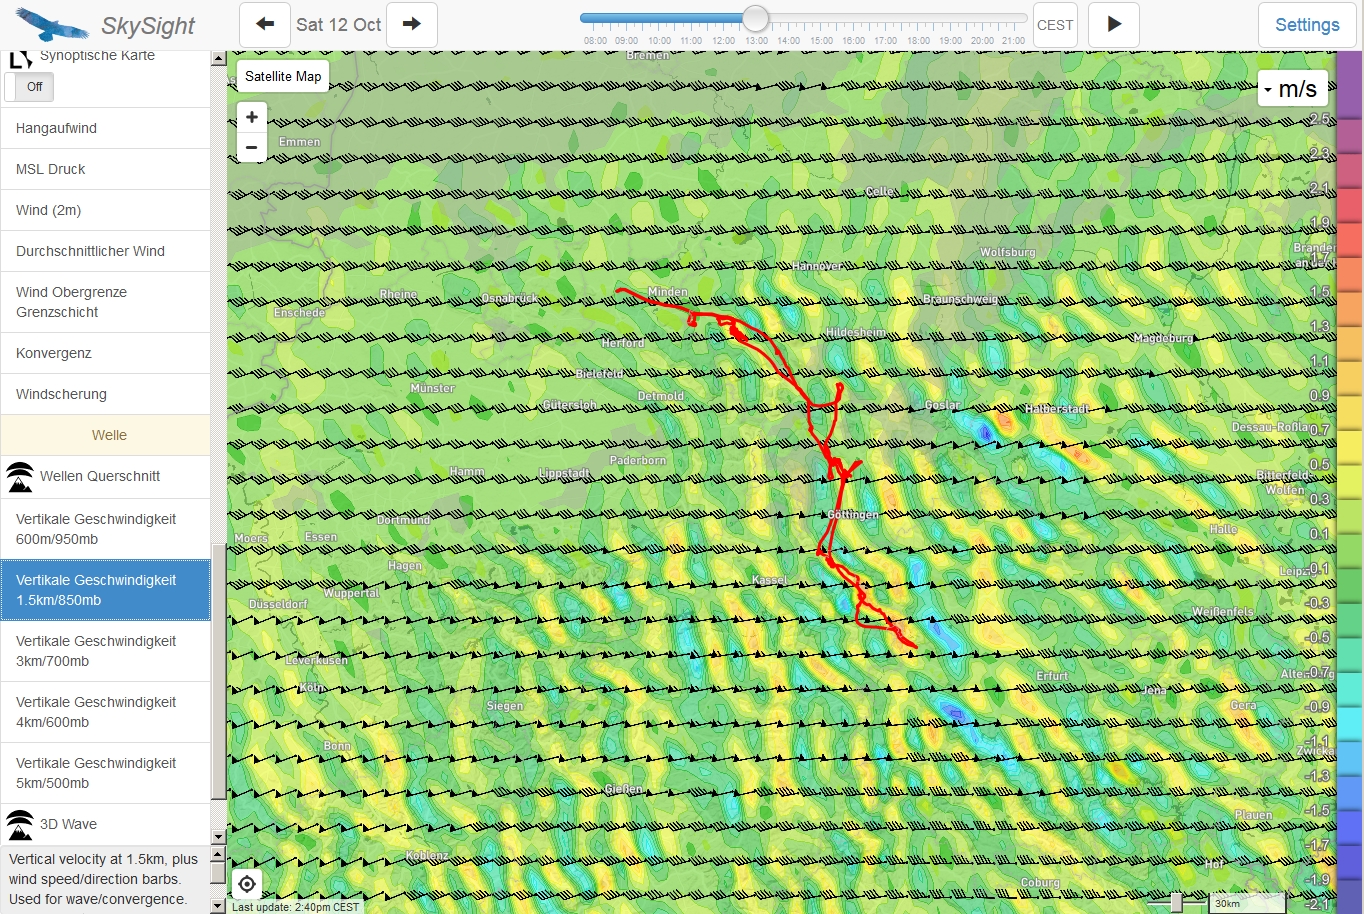Toggle the Satellite Map view
The height and width of the screenshot is (914, 1364).
coord(283,76)
